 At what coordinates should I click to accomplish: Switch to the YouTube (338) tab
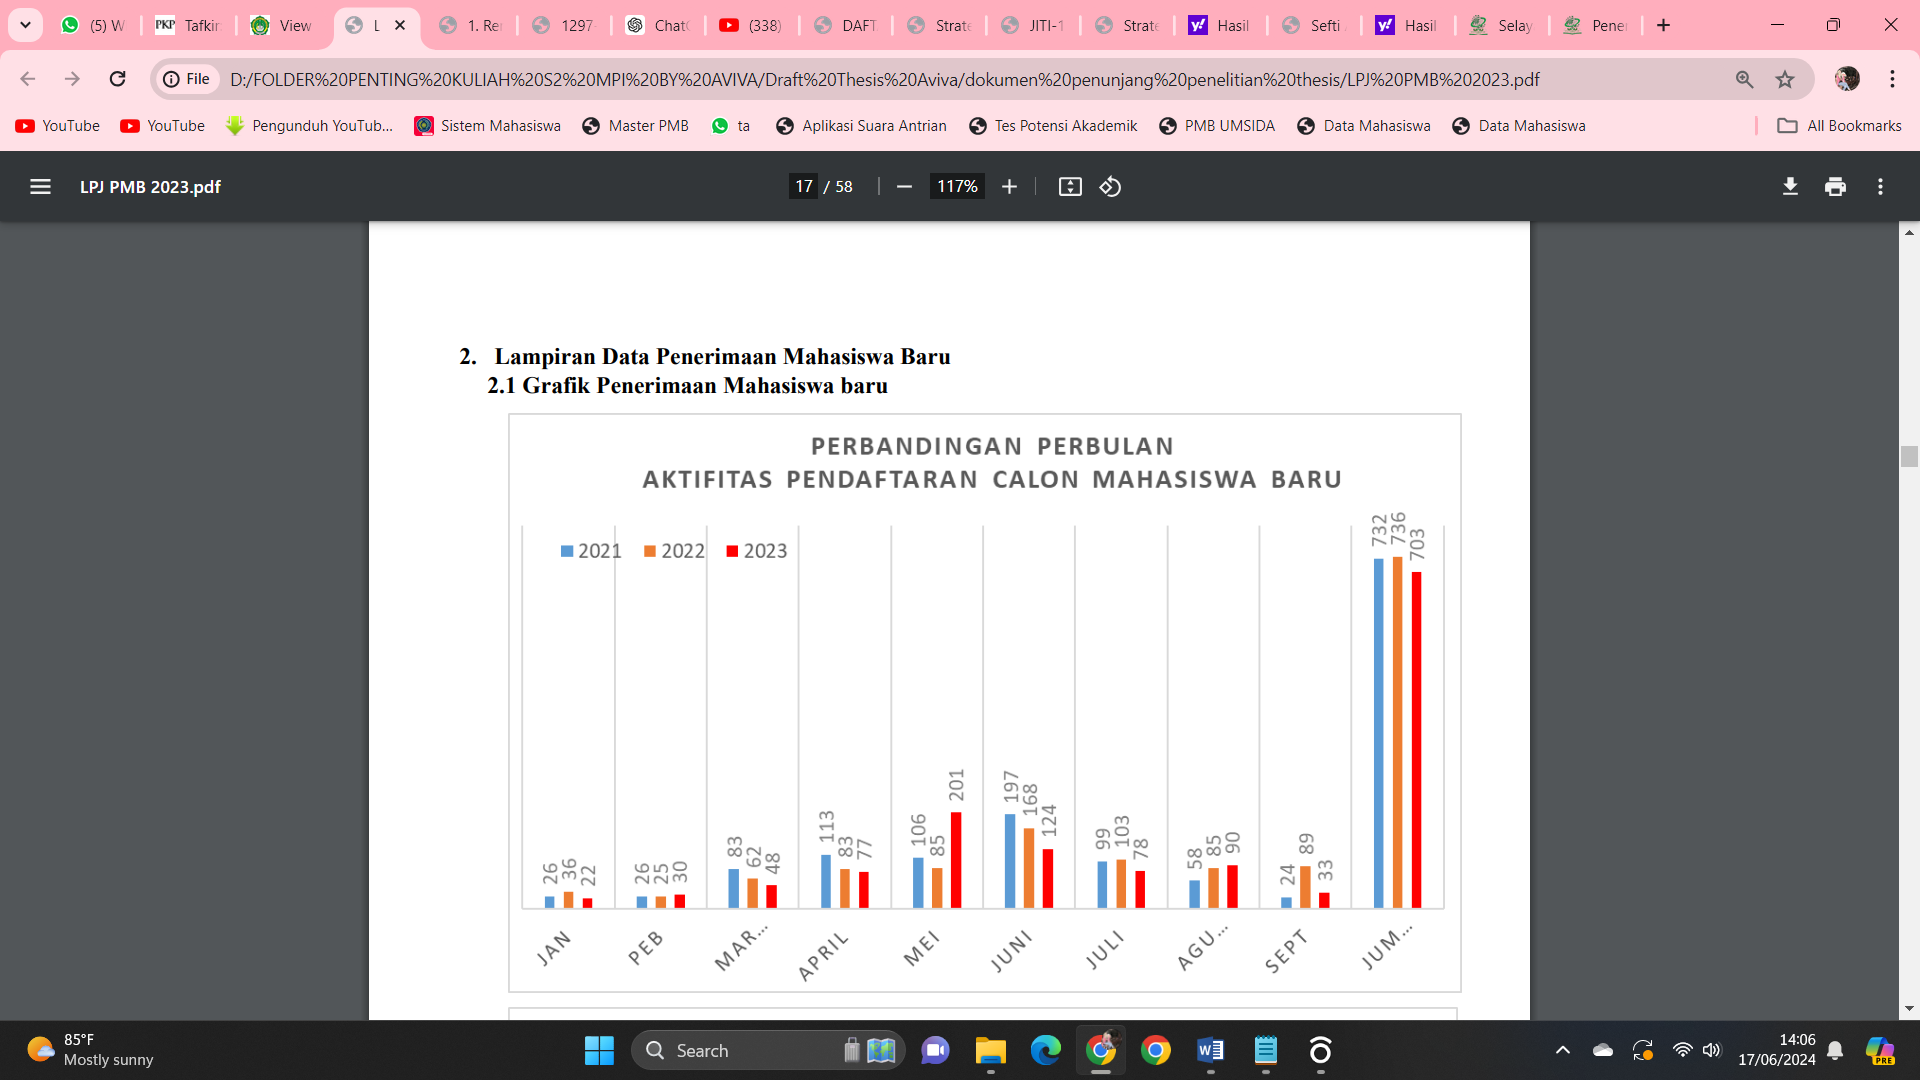[752, 25]
